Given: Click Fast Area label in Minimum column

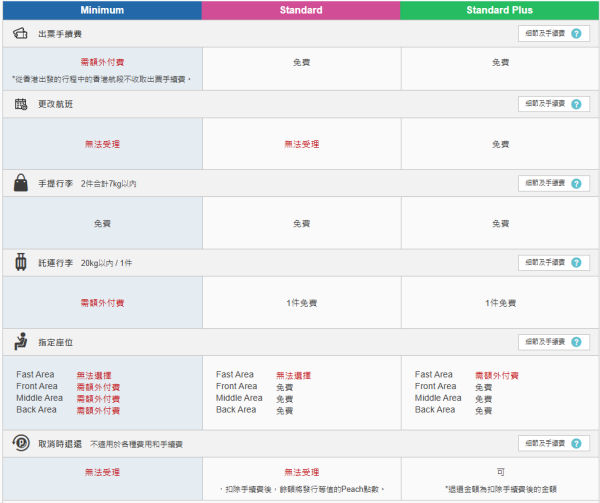Looking at the screenshot, I should tap(35, 374).
